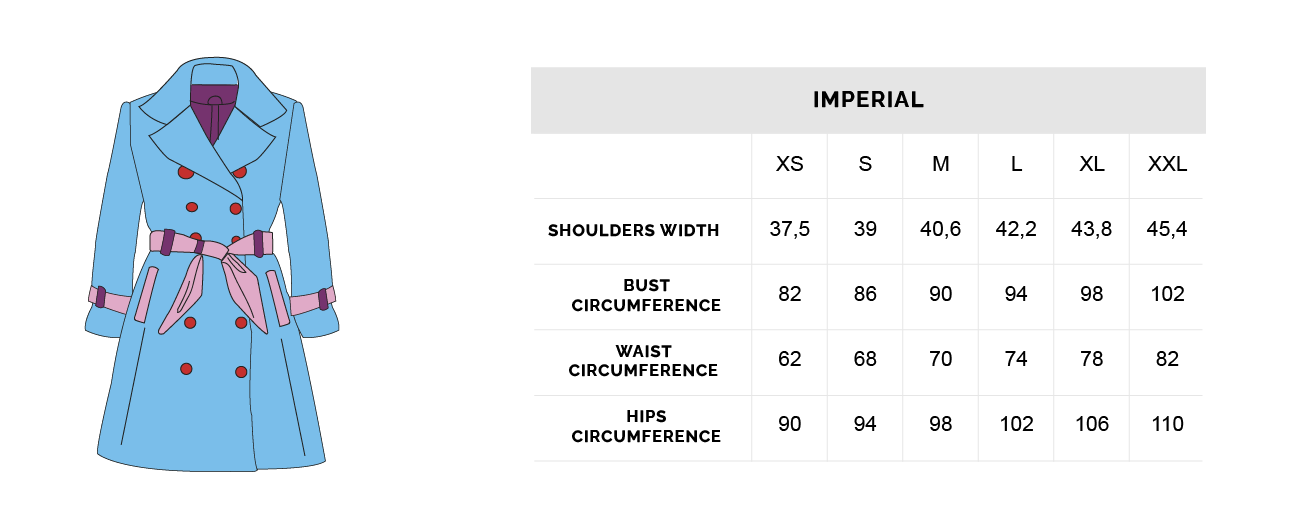The width and height of the screenshot is (1293, 529).
Task: Click the hips value 110
Action: pyautogui.click(x=1167, y=424)
